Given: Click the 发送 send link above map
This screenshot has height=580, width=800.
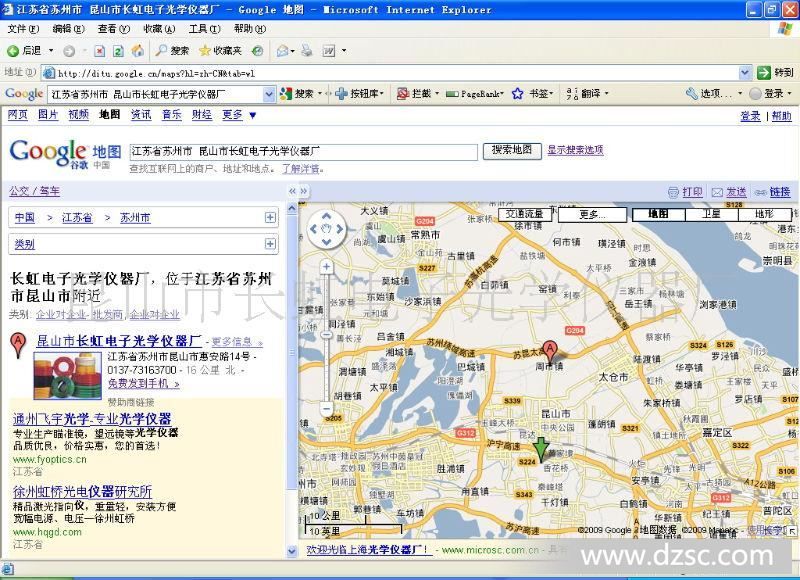Looking at the screenshot, I should point(736,192).
